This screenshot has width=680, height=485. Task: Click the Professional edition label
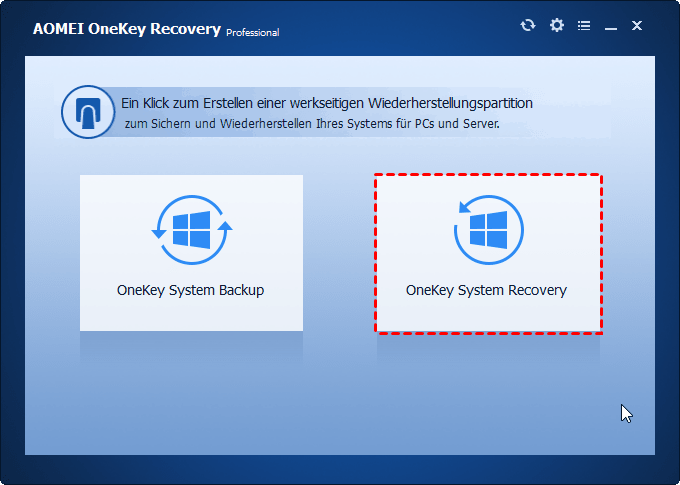tap(253, 32)
